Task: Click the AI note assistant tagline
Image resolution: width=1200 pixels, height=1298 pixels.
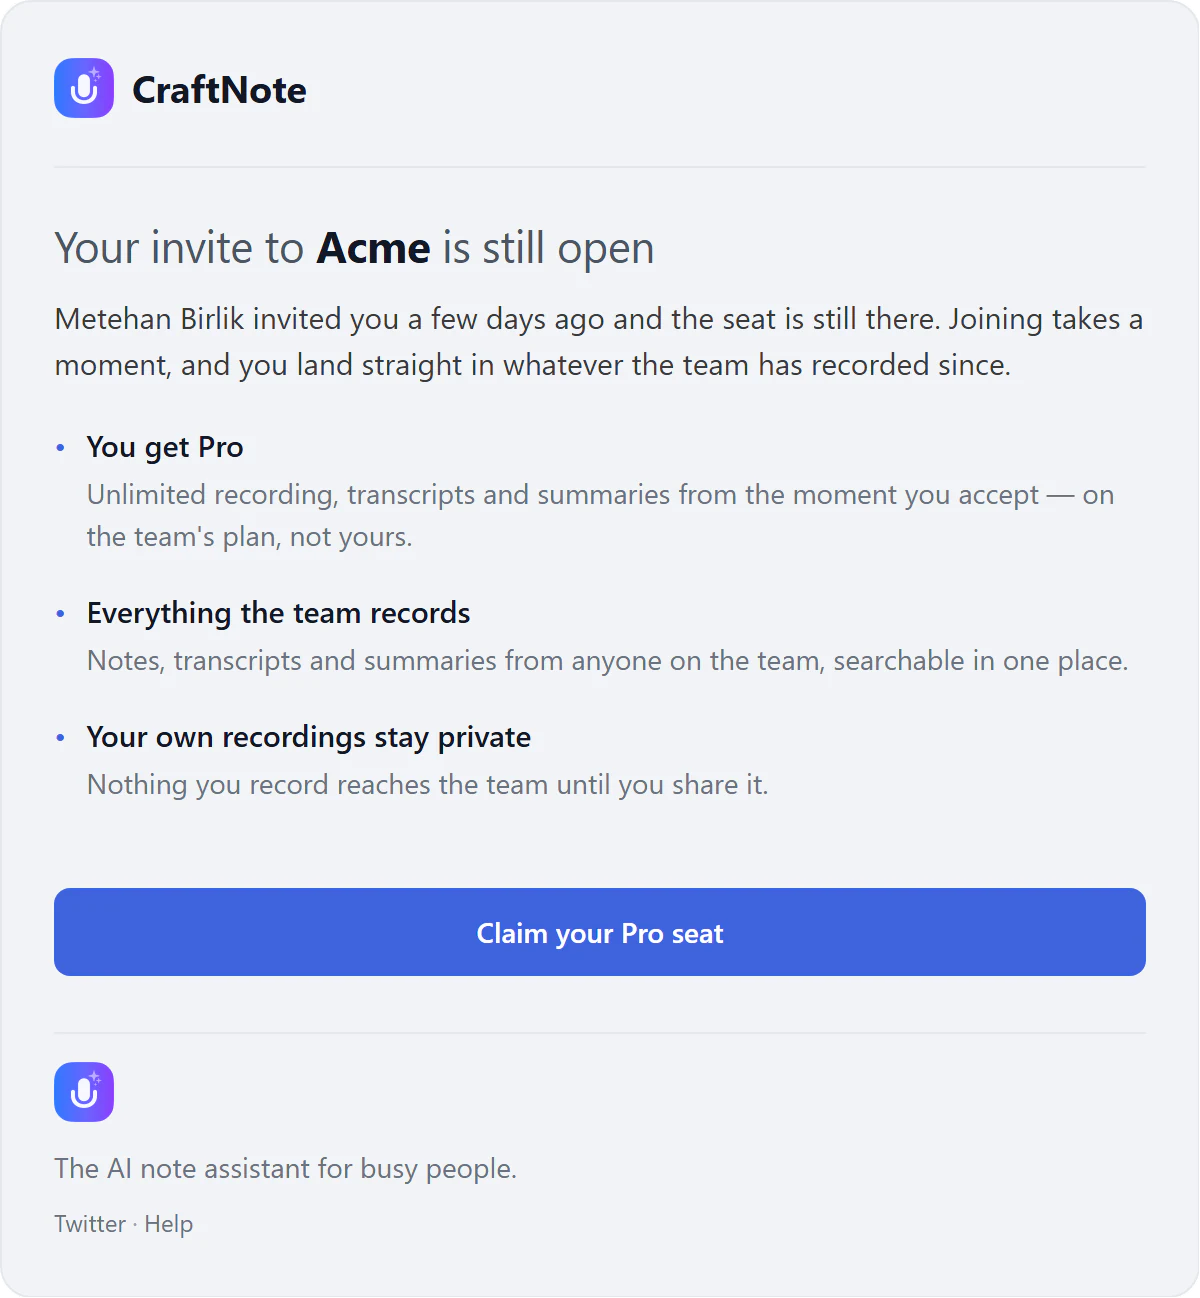Action: tap(286, 1169)
